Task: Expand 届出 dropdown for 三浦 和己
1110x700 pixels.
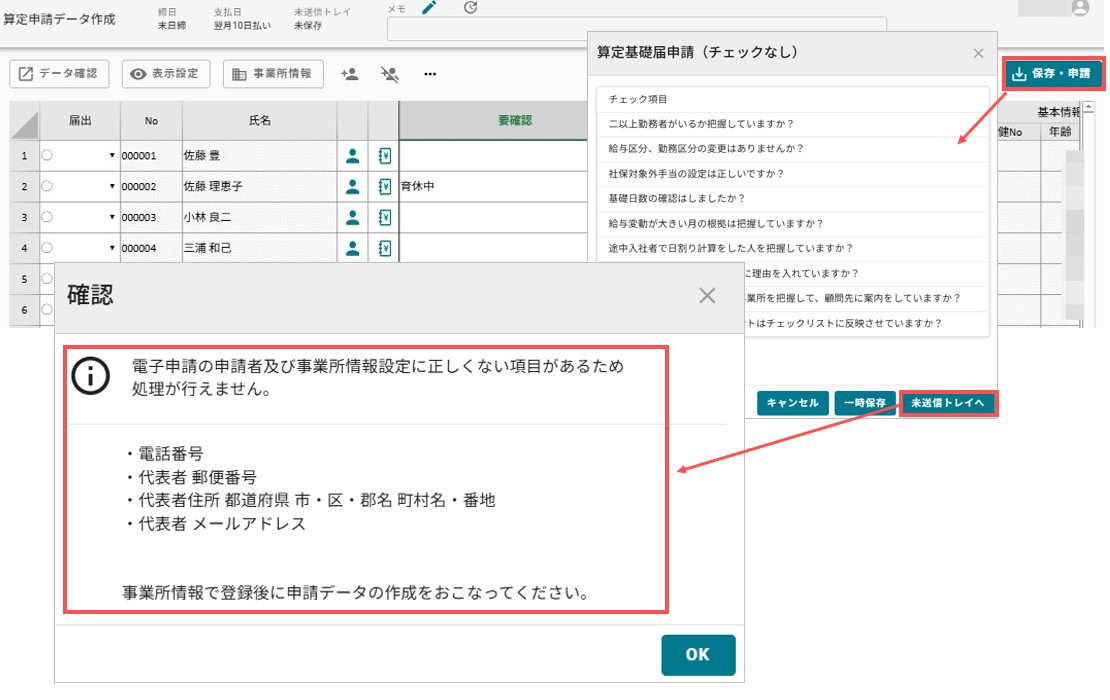Action: tap(112, 248)
